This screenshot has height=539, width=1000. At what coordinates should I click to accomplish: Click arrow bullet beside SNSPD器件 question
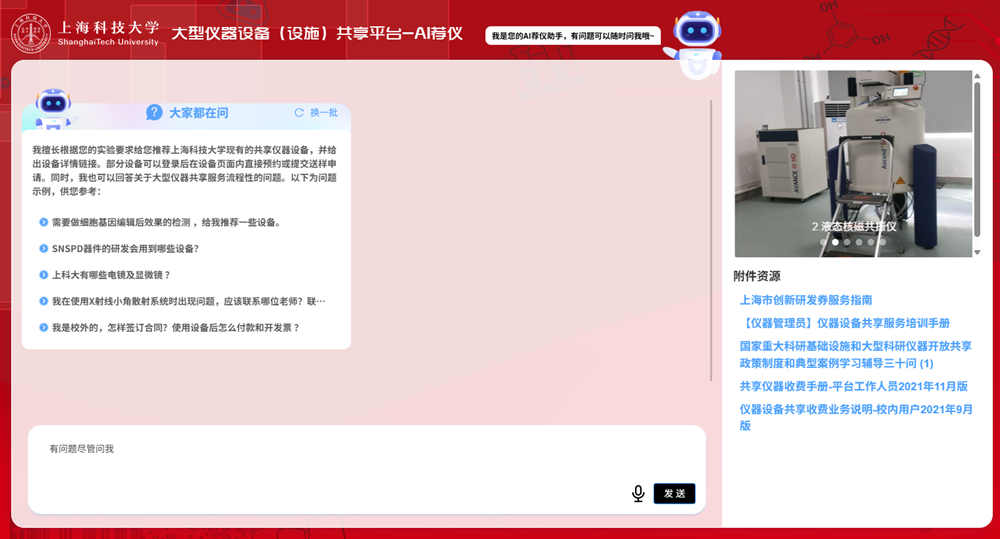click(x=43, y=249)
